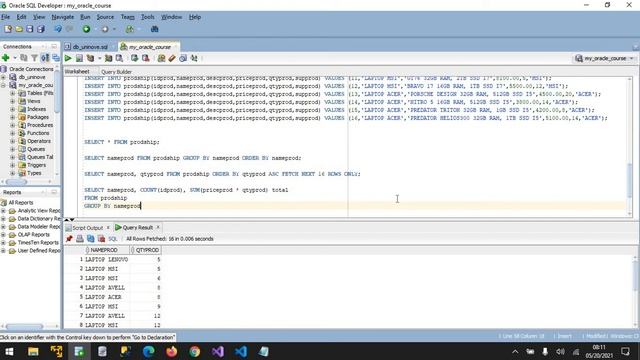Open the Navigate menu
This screenshot has width=640, height=360.
[62, 17]
